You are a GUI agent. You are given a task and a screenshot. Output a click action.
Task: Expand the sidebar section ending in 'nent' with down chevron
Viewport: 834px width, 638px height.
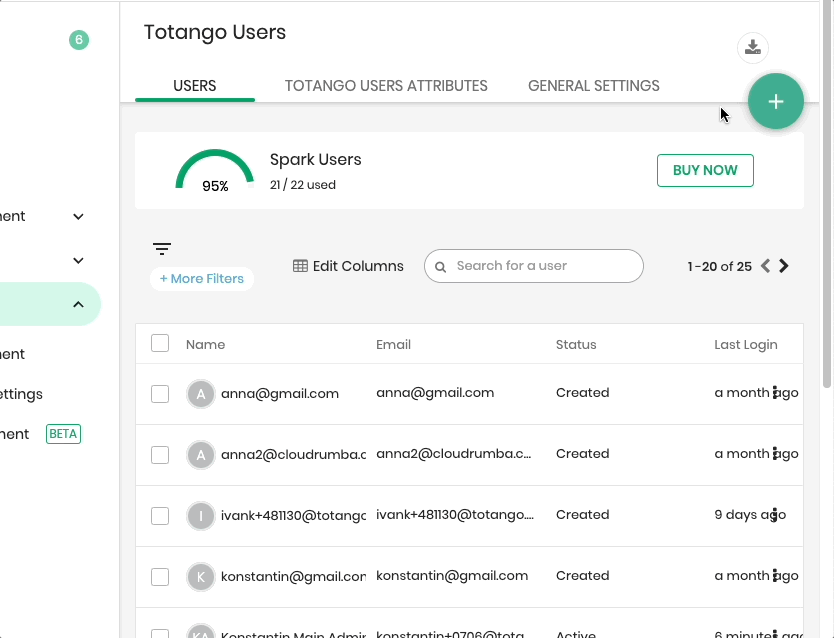tap(78, 216)
